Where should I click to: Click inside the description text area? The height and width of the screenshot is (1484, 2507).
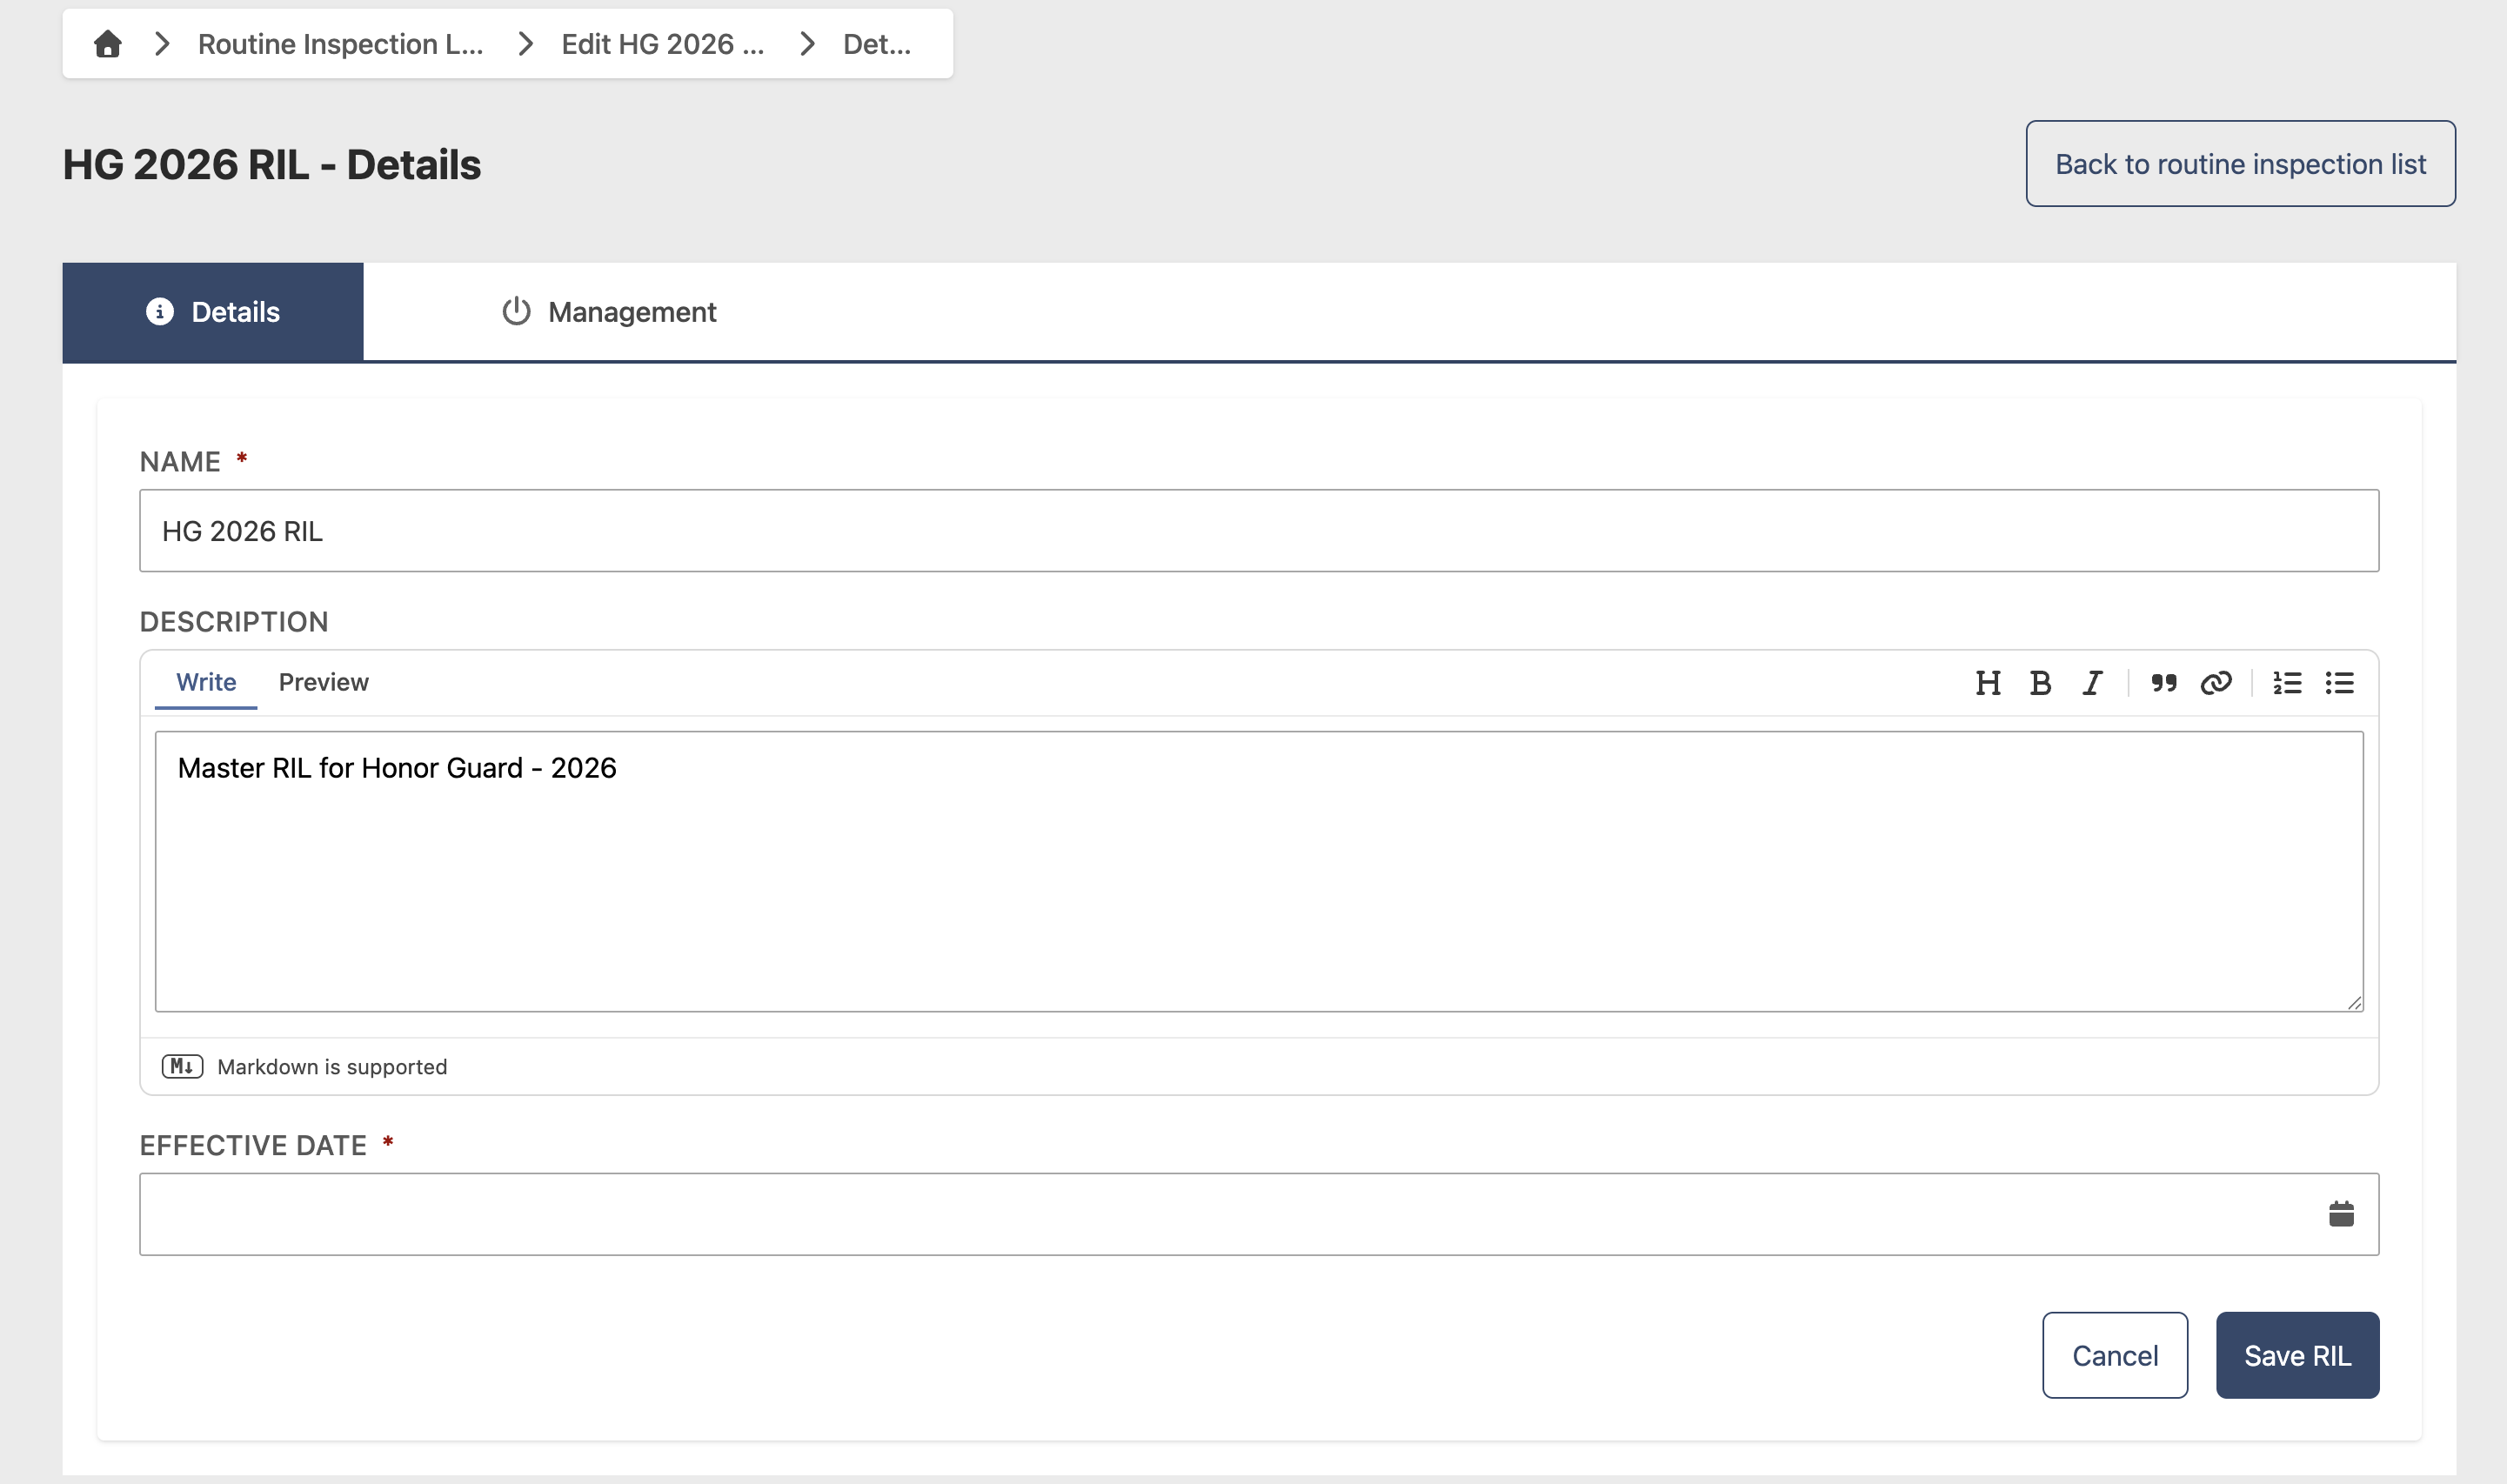pyautogui.click(x=1259, y=872)
